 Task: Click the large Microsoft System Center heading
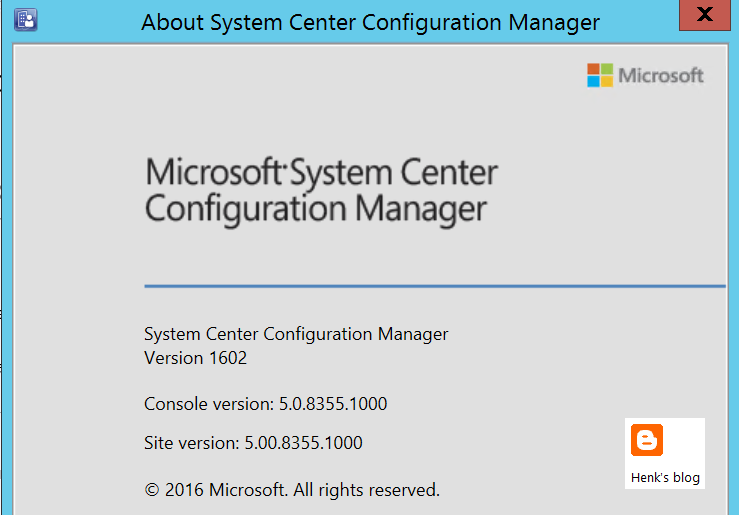pos(321,172)
